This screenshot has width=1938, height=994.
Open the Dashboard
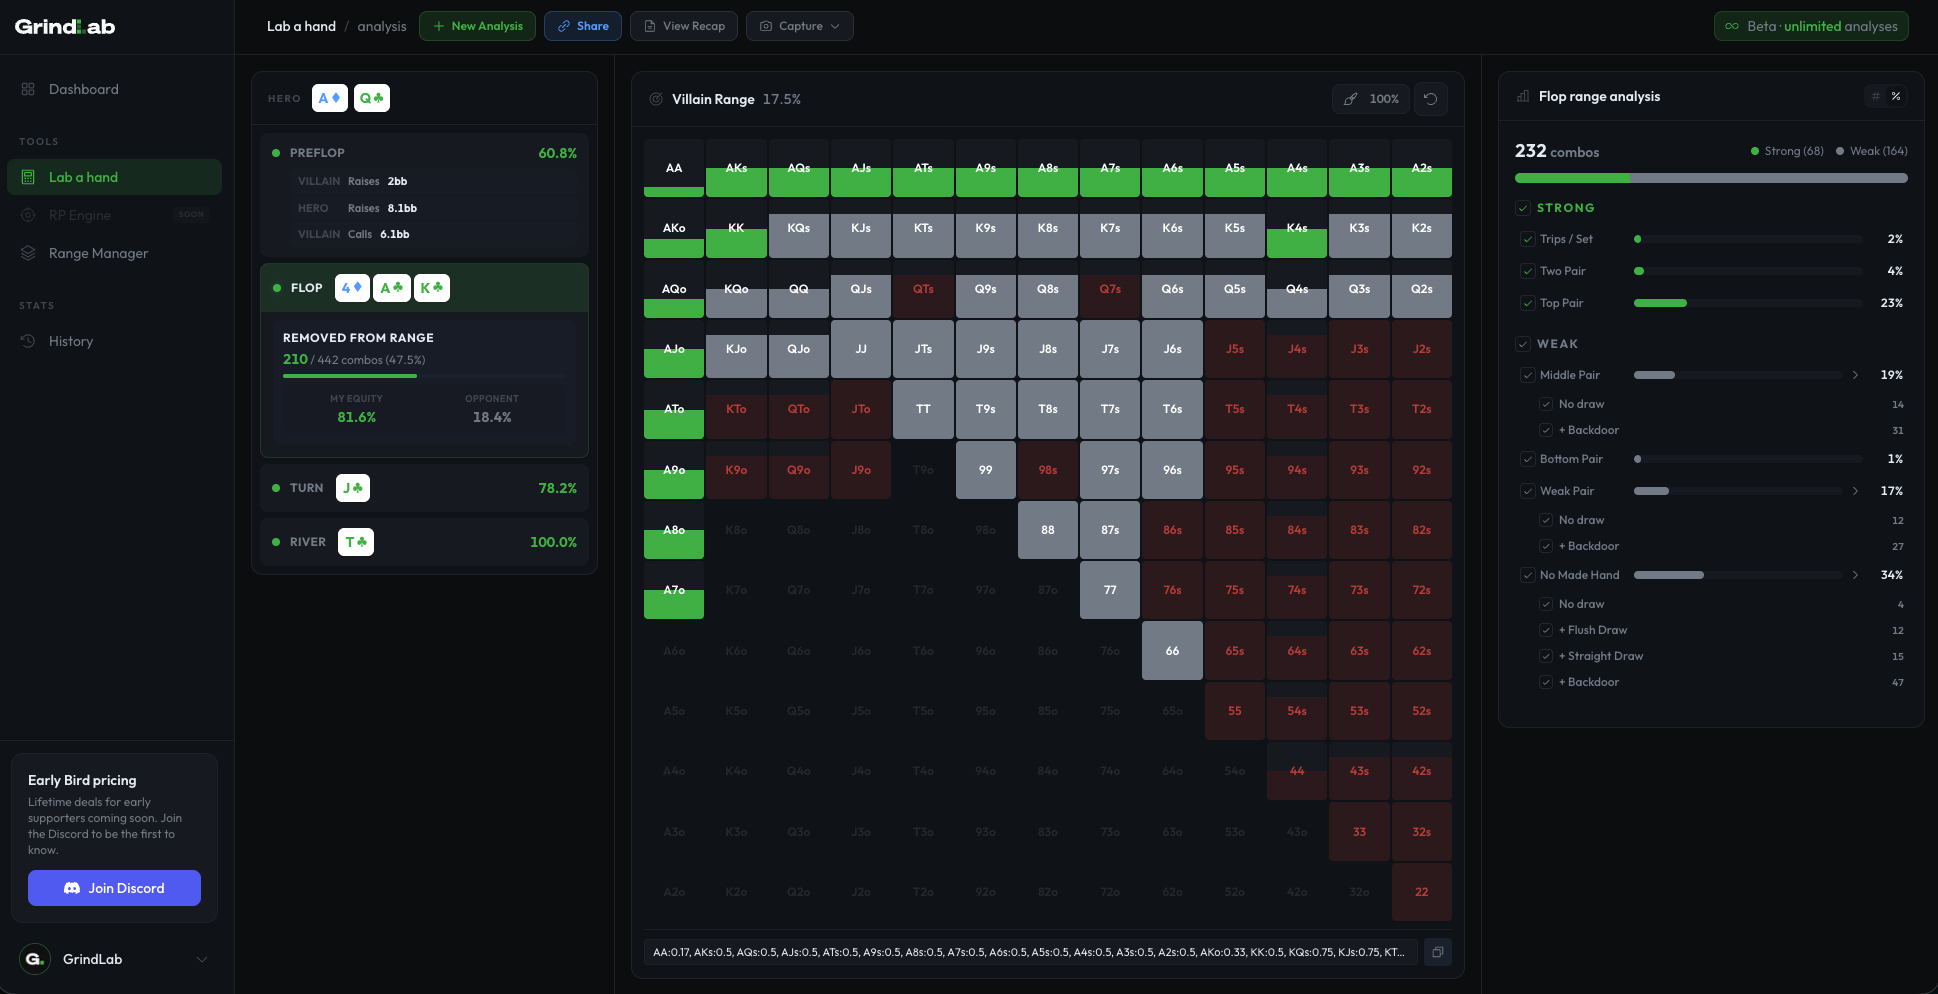pos(84,89)
